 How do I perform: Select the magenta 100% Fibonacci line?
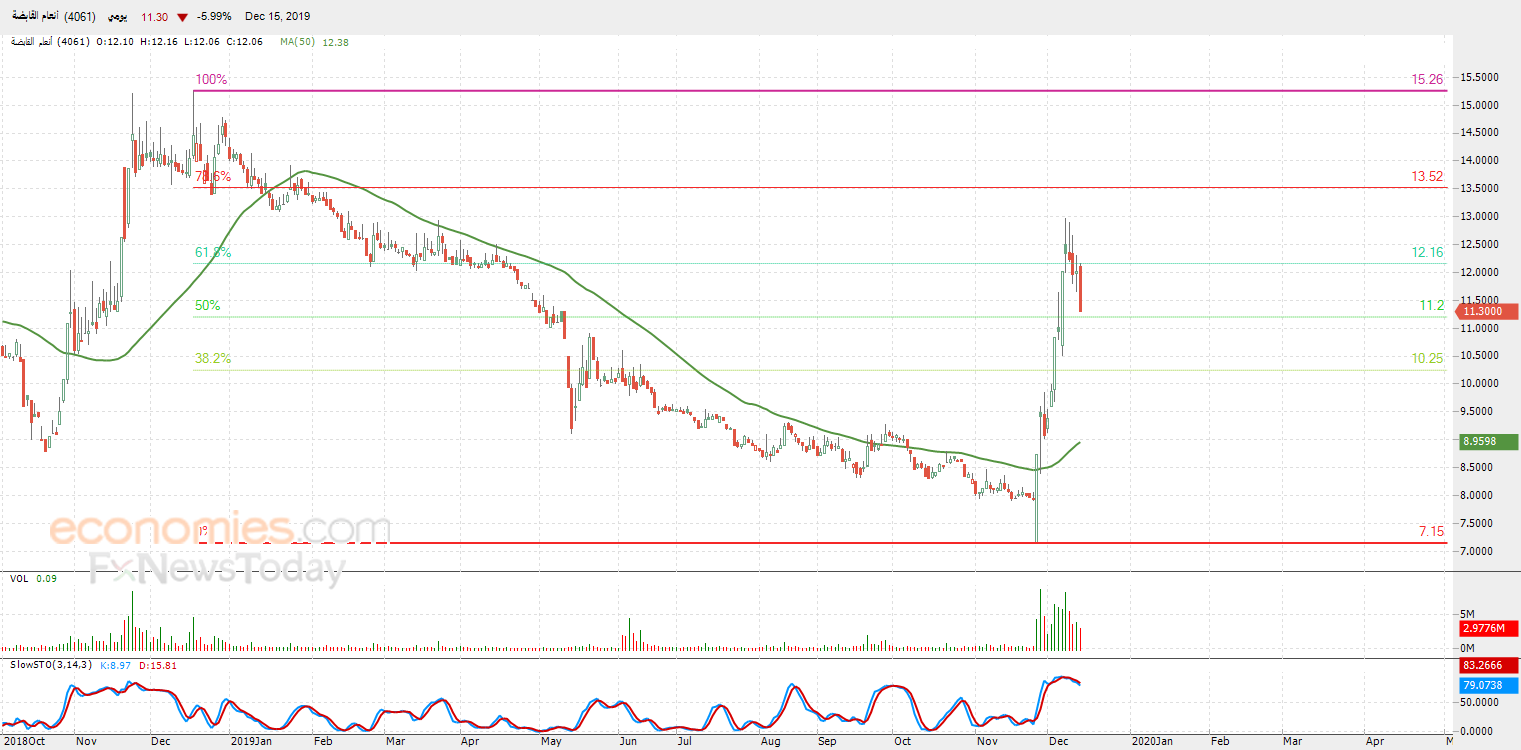tap(820, 91)
